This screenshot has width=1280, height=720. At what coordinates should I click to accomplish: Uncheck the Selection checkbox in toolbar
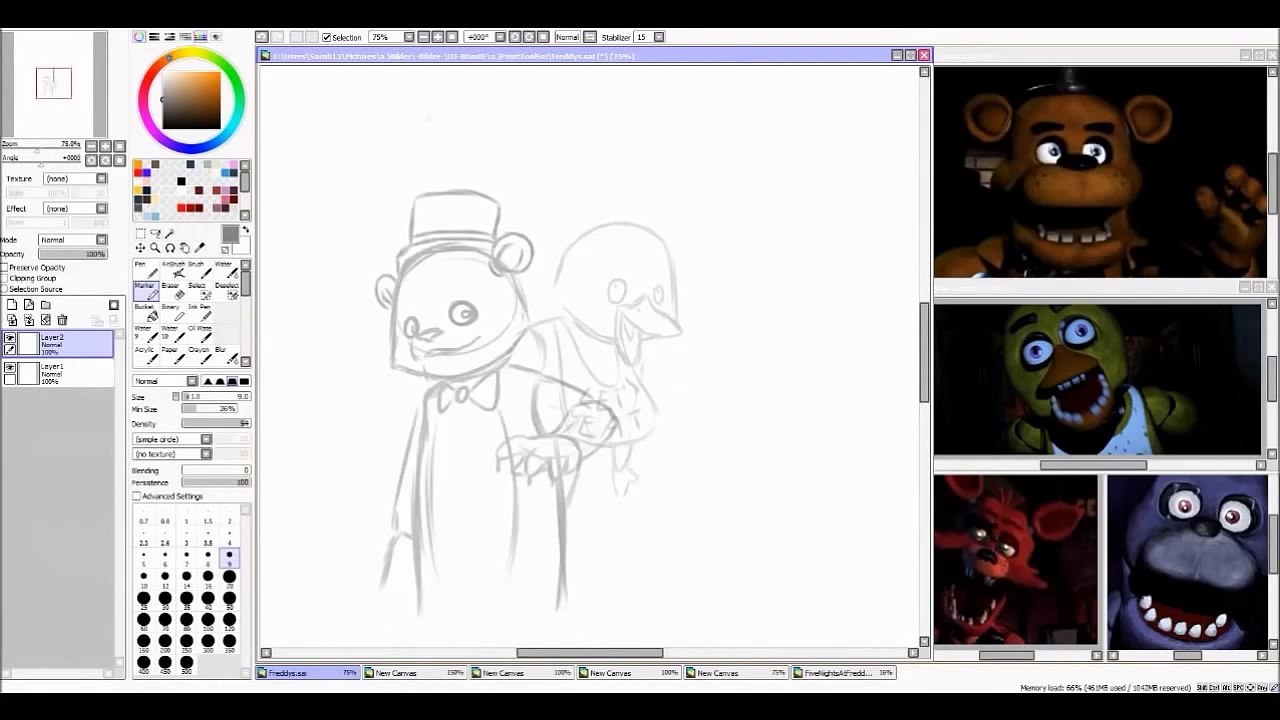327,37
